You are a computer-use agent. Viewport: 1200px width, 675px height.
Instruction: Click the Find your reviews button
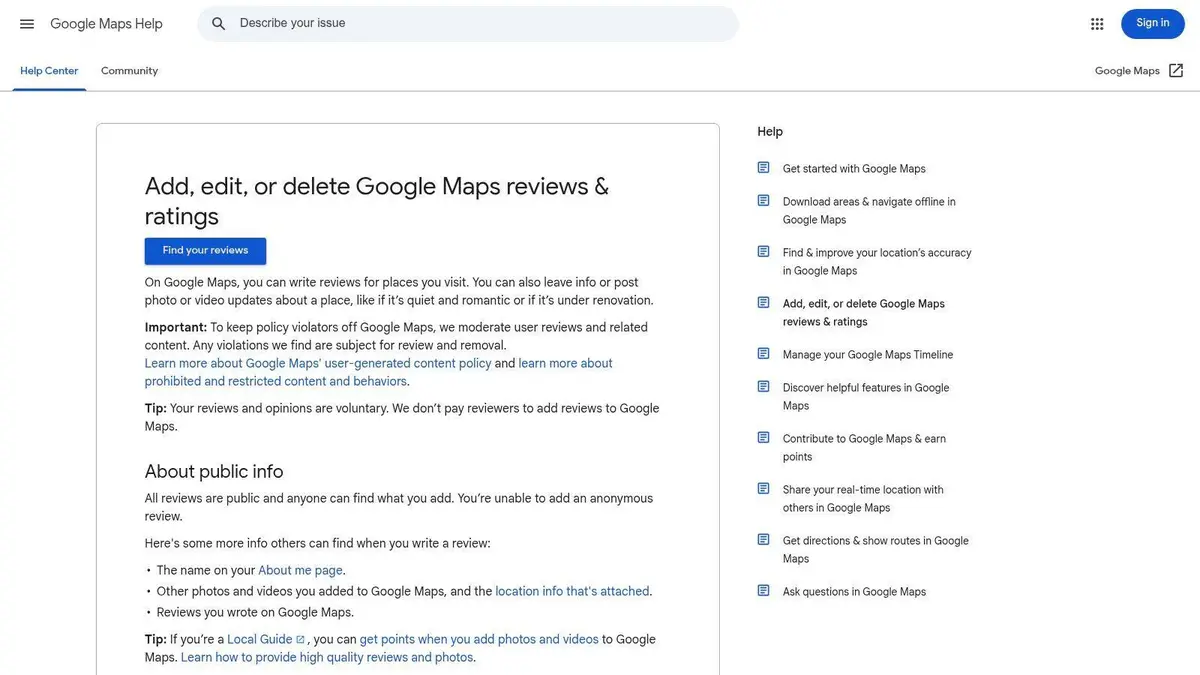pos(205,251)
